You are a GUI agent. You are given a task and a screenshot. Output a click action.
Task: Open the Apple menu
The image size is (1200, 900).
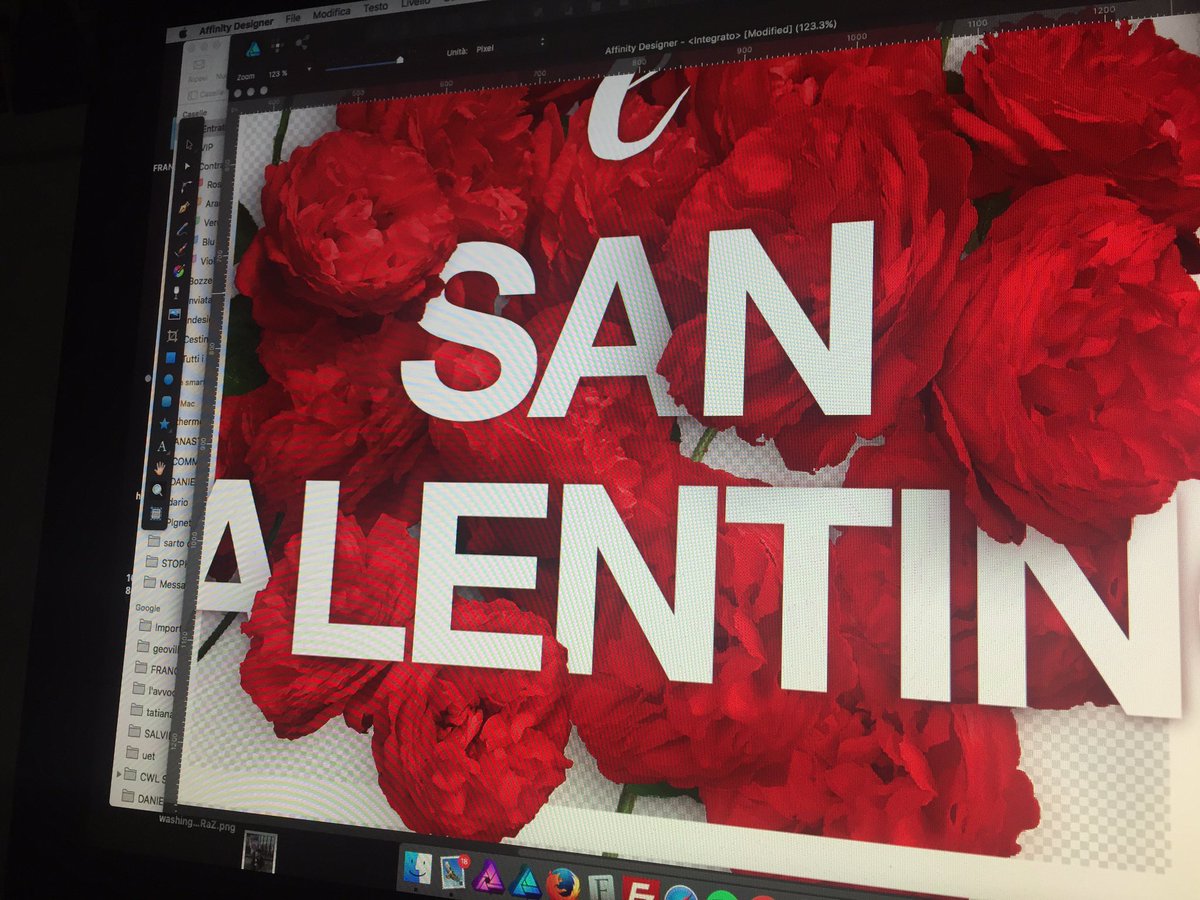(183, 32)
